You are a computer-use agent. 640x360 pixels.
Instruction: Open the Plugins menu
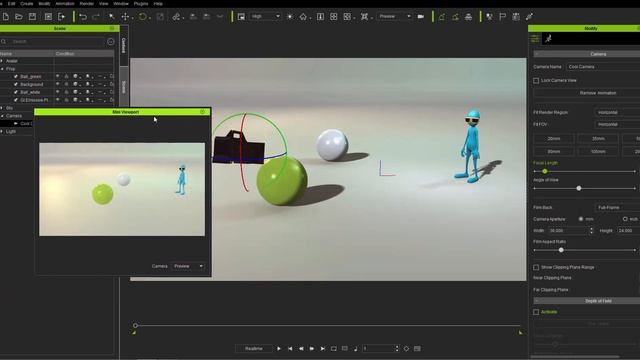pyautogui.click(x=141, y=4)
